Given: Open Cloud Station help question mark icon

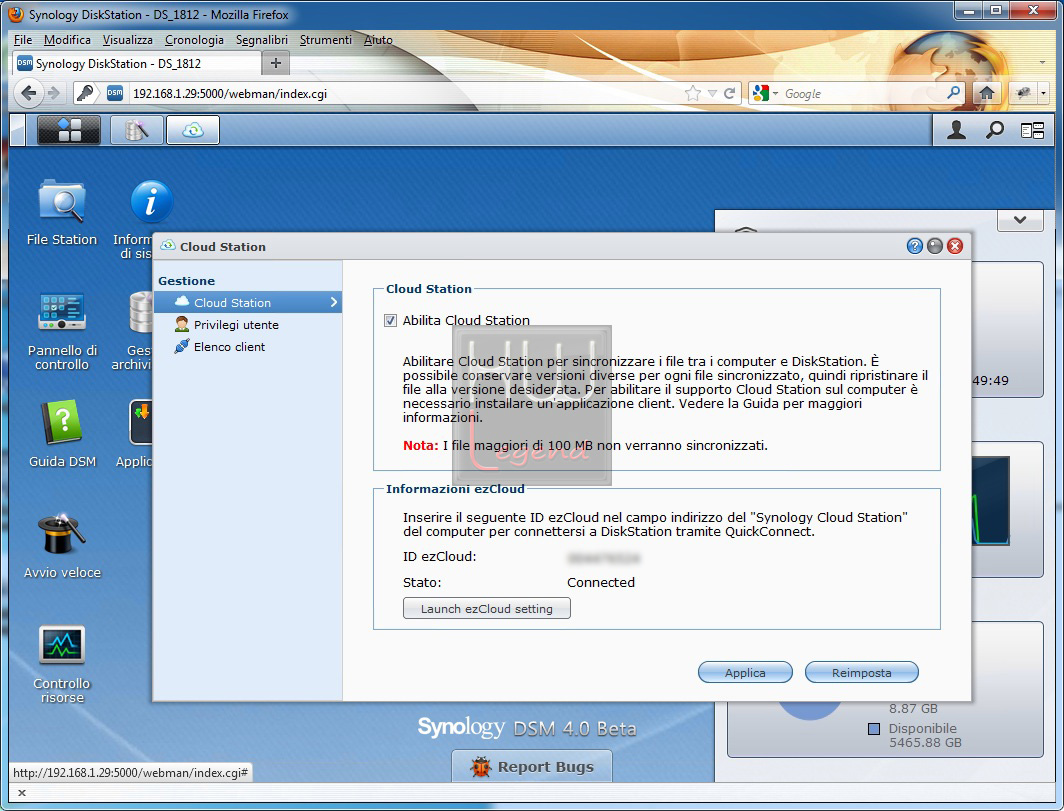Looking at the screenshot, I should pos(914,246).
